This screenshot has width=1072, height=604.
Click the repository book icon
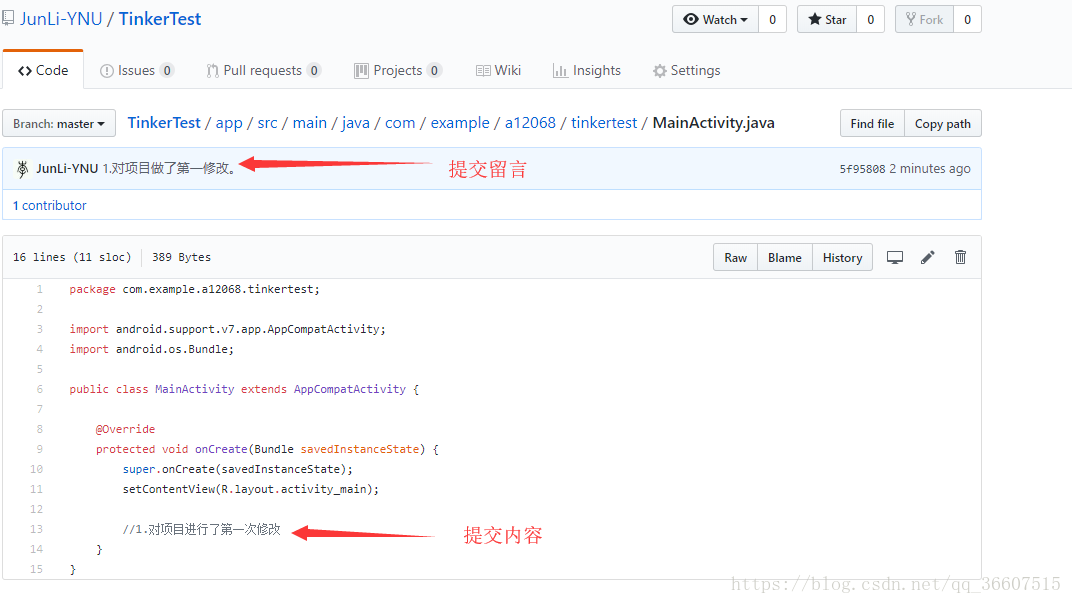click(8, 18)
